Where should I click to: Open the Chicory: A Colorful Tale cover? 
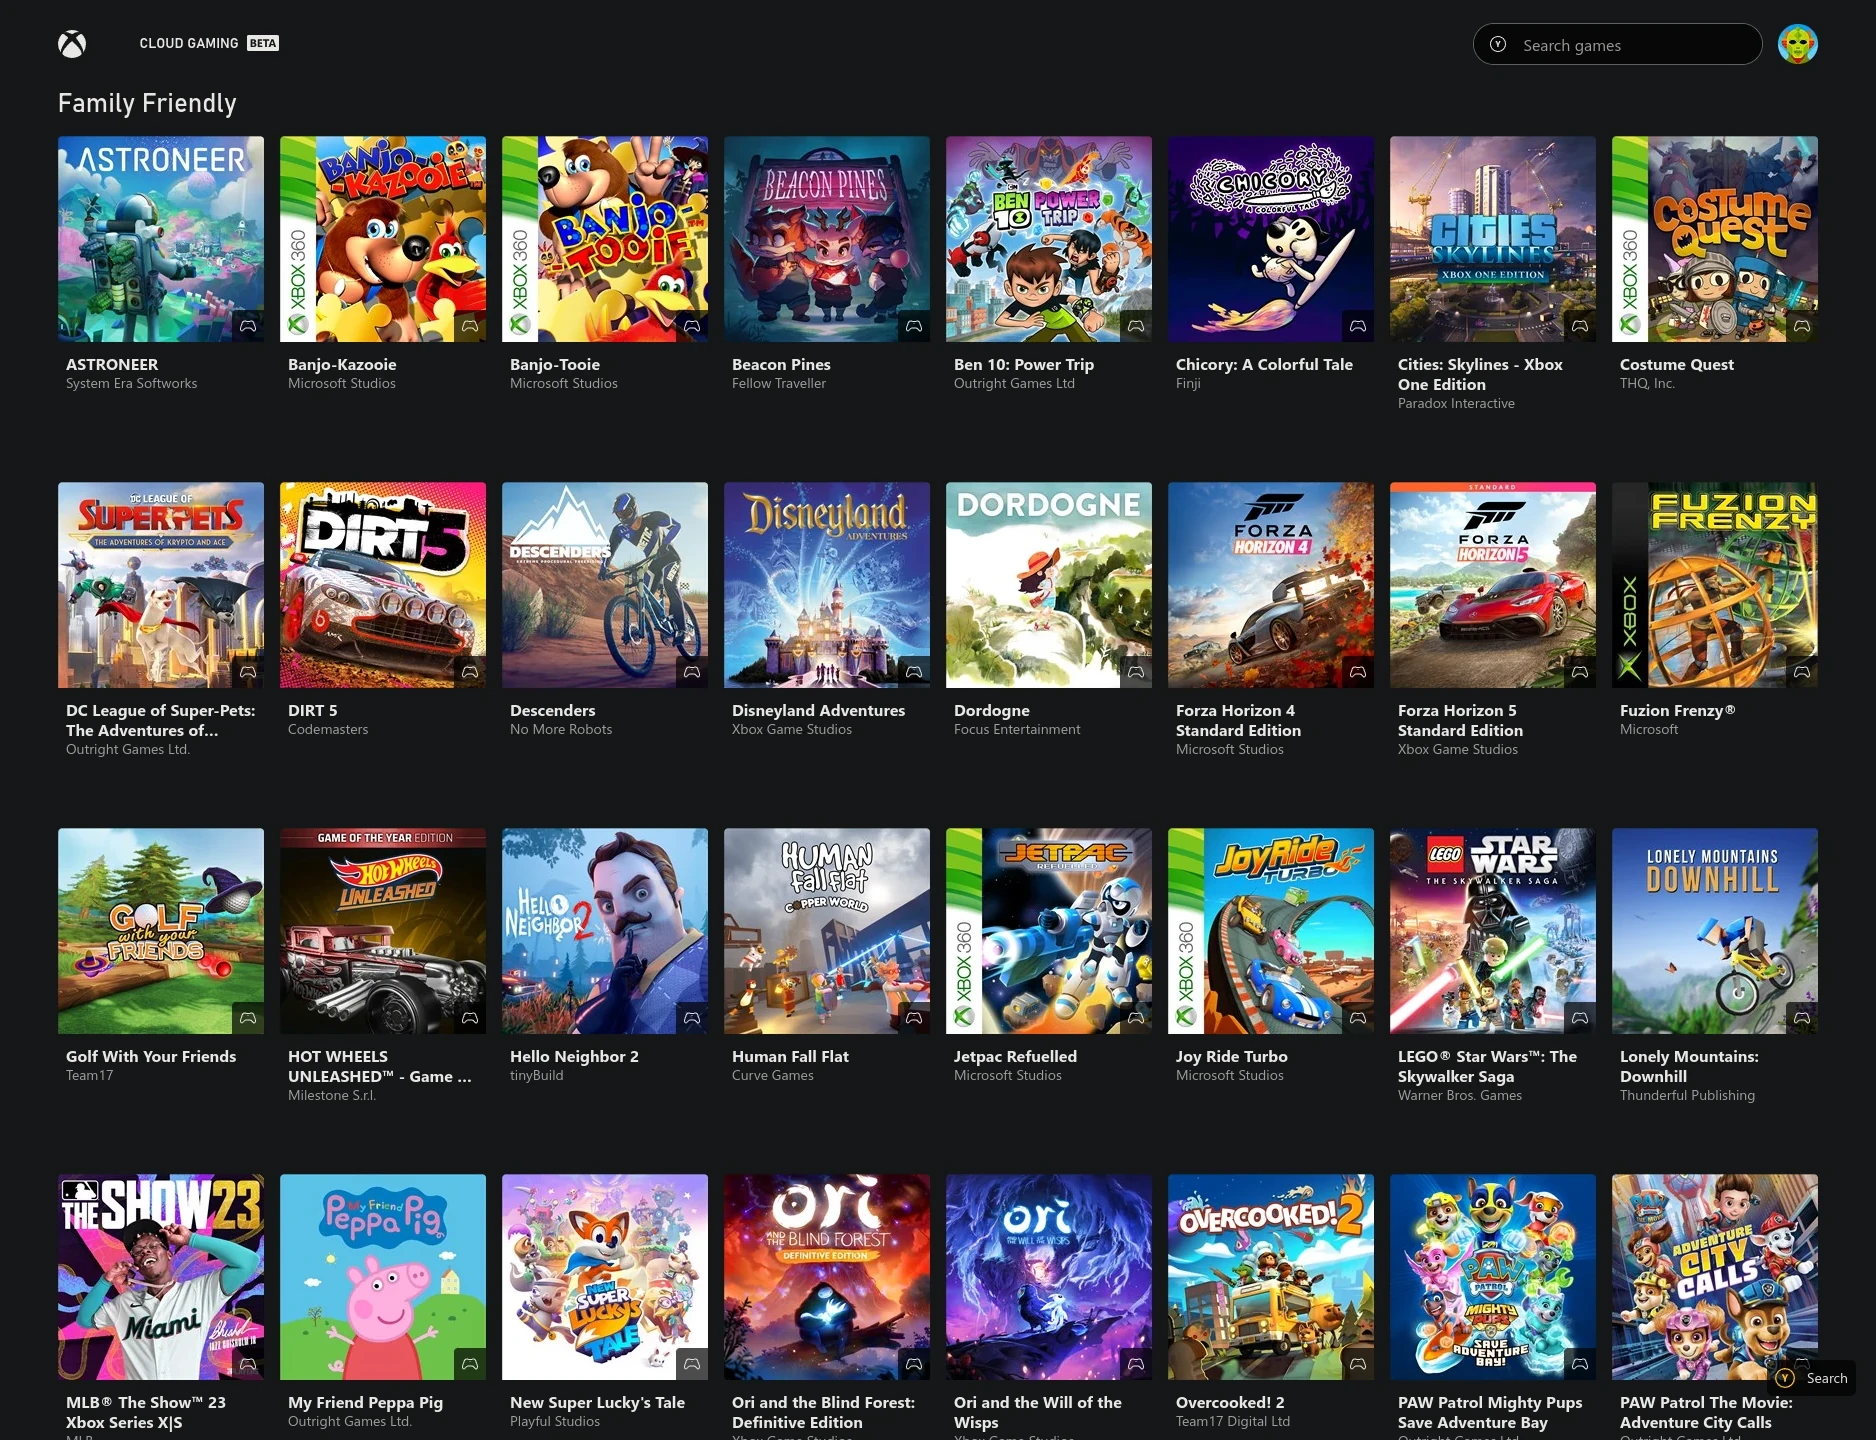click(1271, 239)
